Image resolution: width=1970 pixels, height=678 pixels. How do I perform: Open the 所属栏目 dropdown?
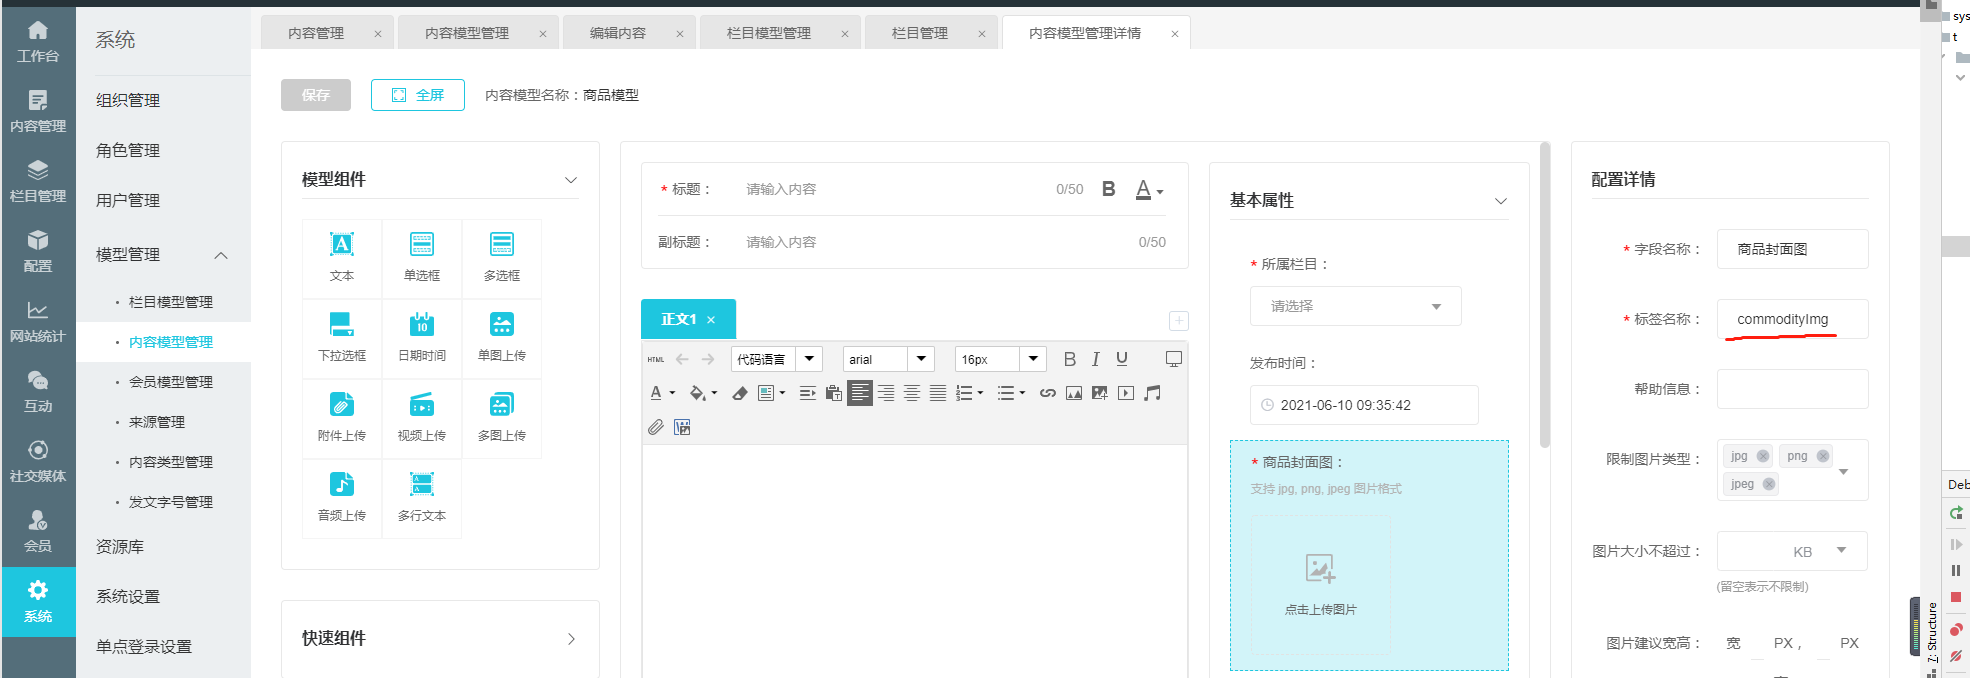coord(1354,306)
